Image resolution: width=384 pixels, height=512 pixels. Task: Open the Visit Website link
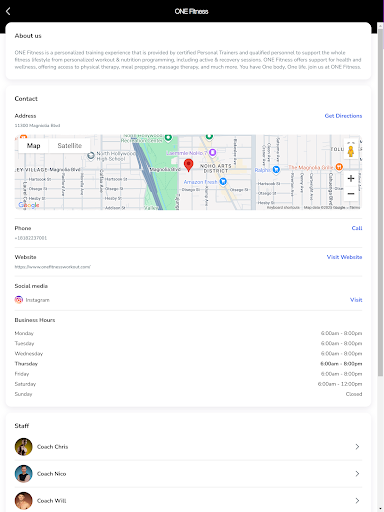coord(344,257)
